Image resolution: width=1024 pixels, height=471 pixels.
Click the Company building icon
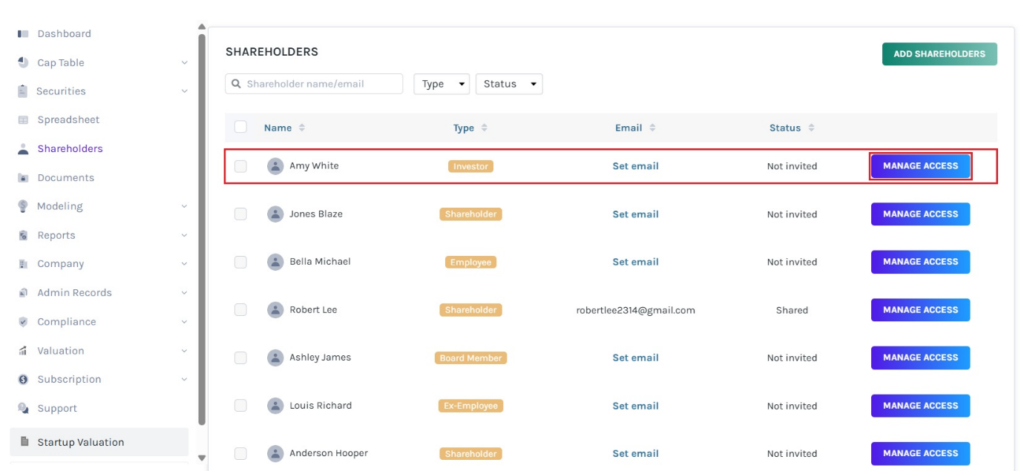(x=23, y=264)
